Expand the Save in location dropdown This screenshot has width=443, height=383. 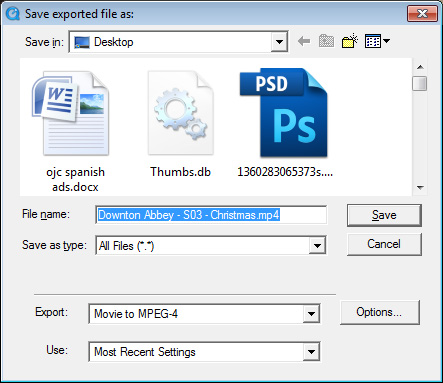279,42
